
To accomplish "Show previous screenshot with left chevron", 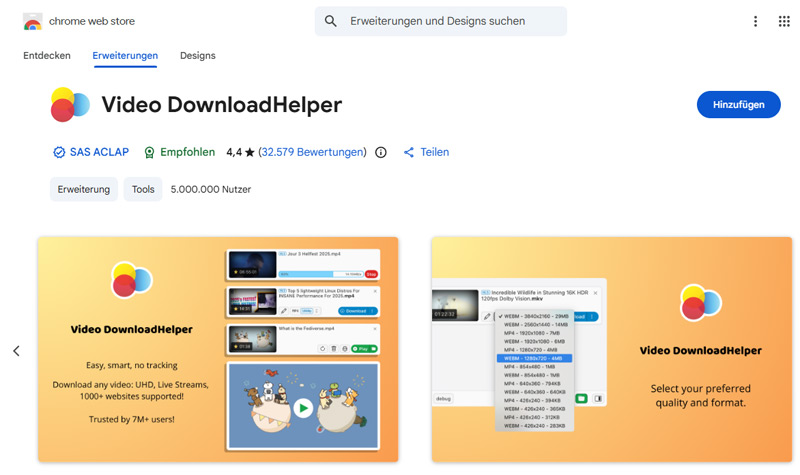I will click(16, 351).
